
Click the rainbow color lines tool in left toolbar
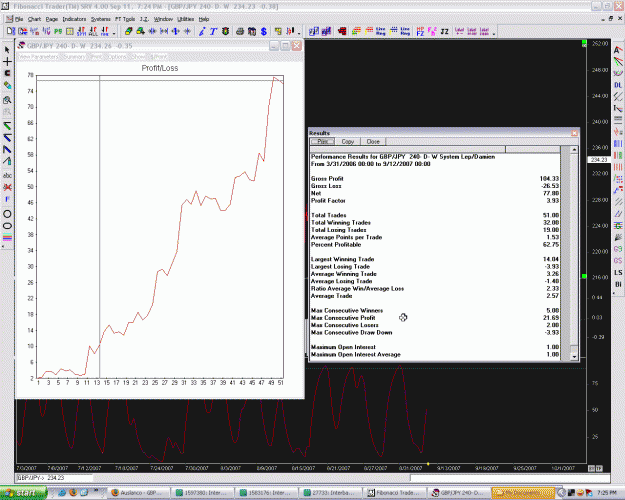pyautogui.click(x=7, y=238)
